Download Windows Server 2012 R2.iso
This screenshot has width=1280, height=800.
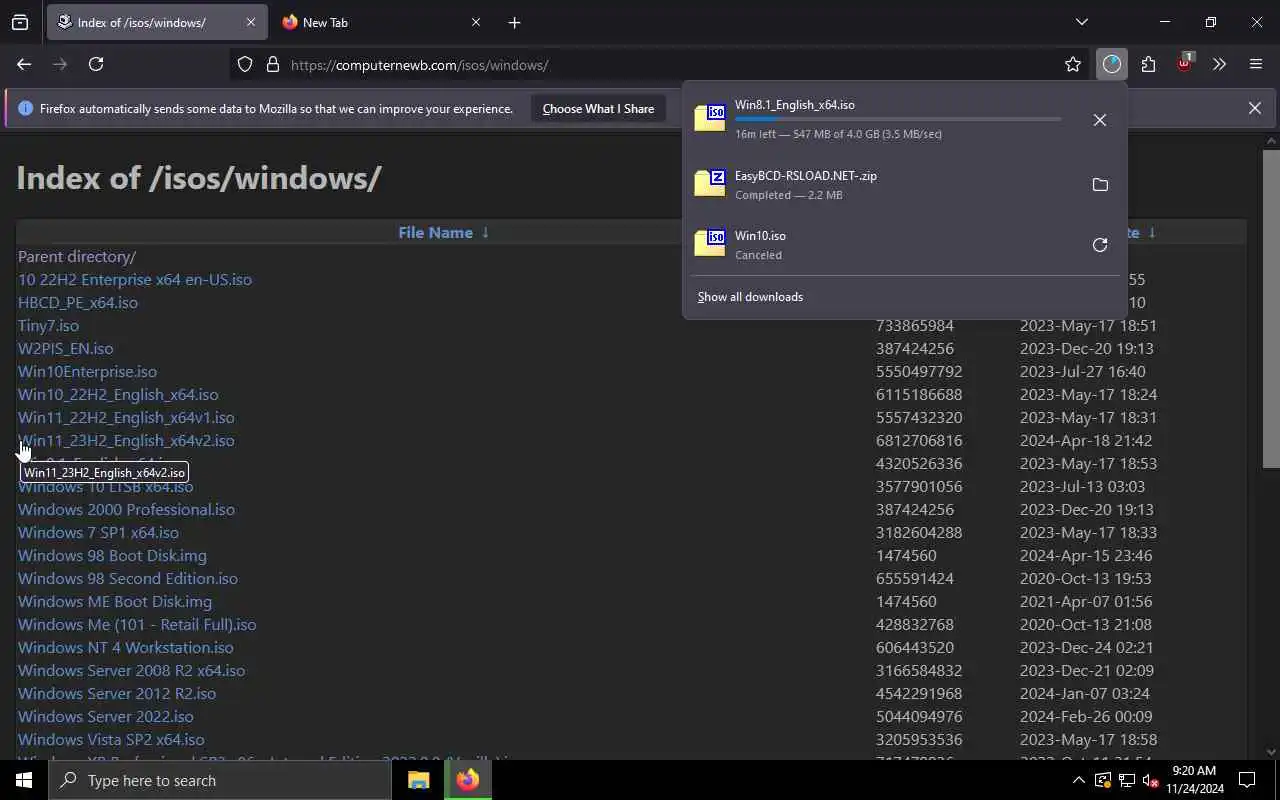117,694
